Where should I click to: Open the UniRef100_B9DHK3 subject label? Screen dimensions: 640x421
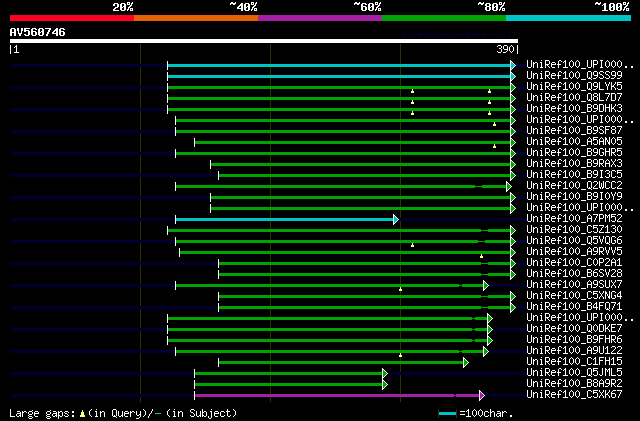coord(574,108)
